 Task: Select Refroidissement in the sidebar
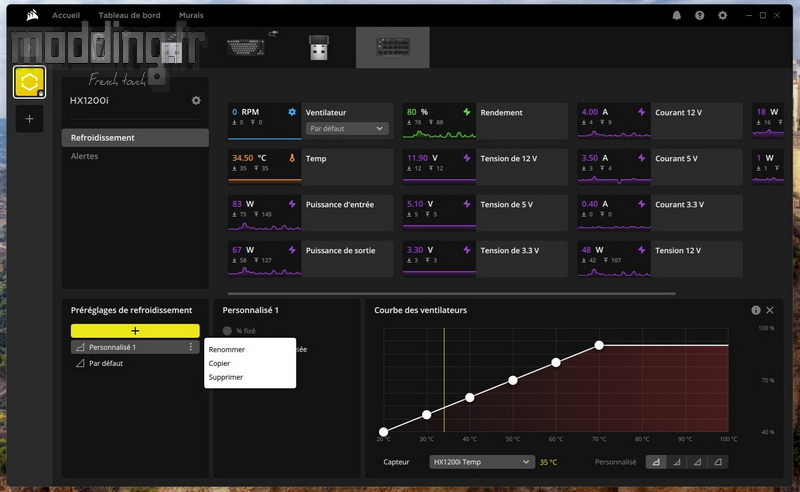tap(135, 138)
